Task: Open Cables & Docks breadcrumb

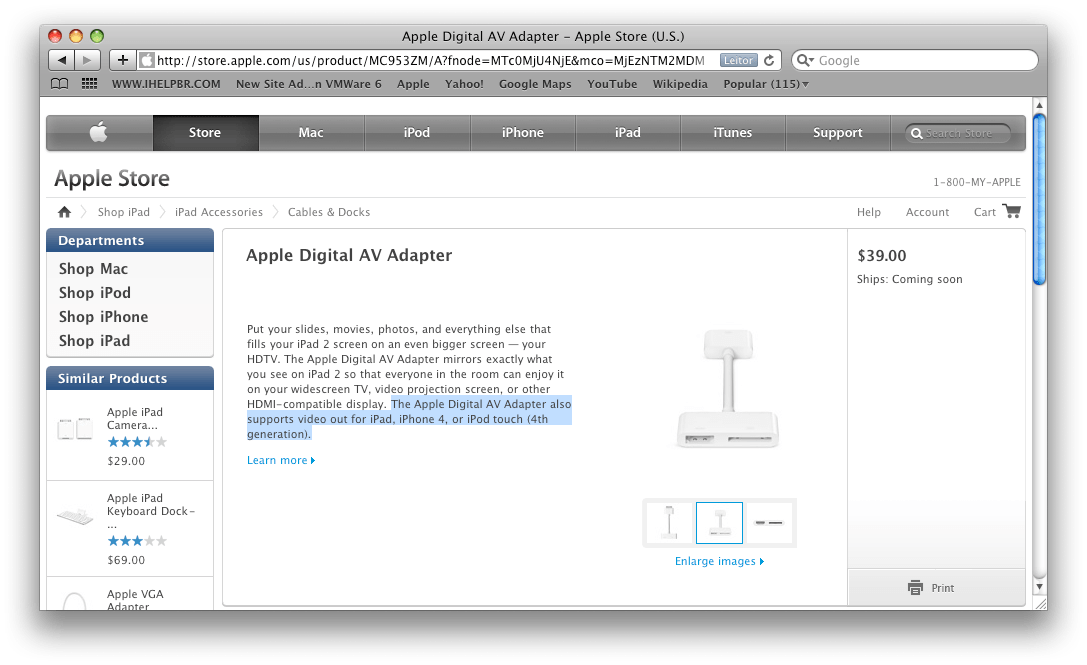Action: pyautogui.click(x=329, y=212)
